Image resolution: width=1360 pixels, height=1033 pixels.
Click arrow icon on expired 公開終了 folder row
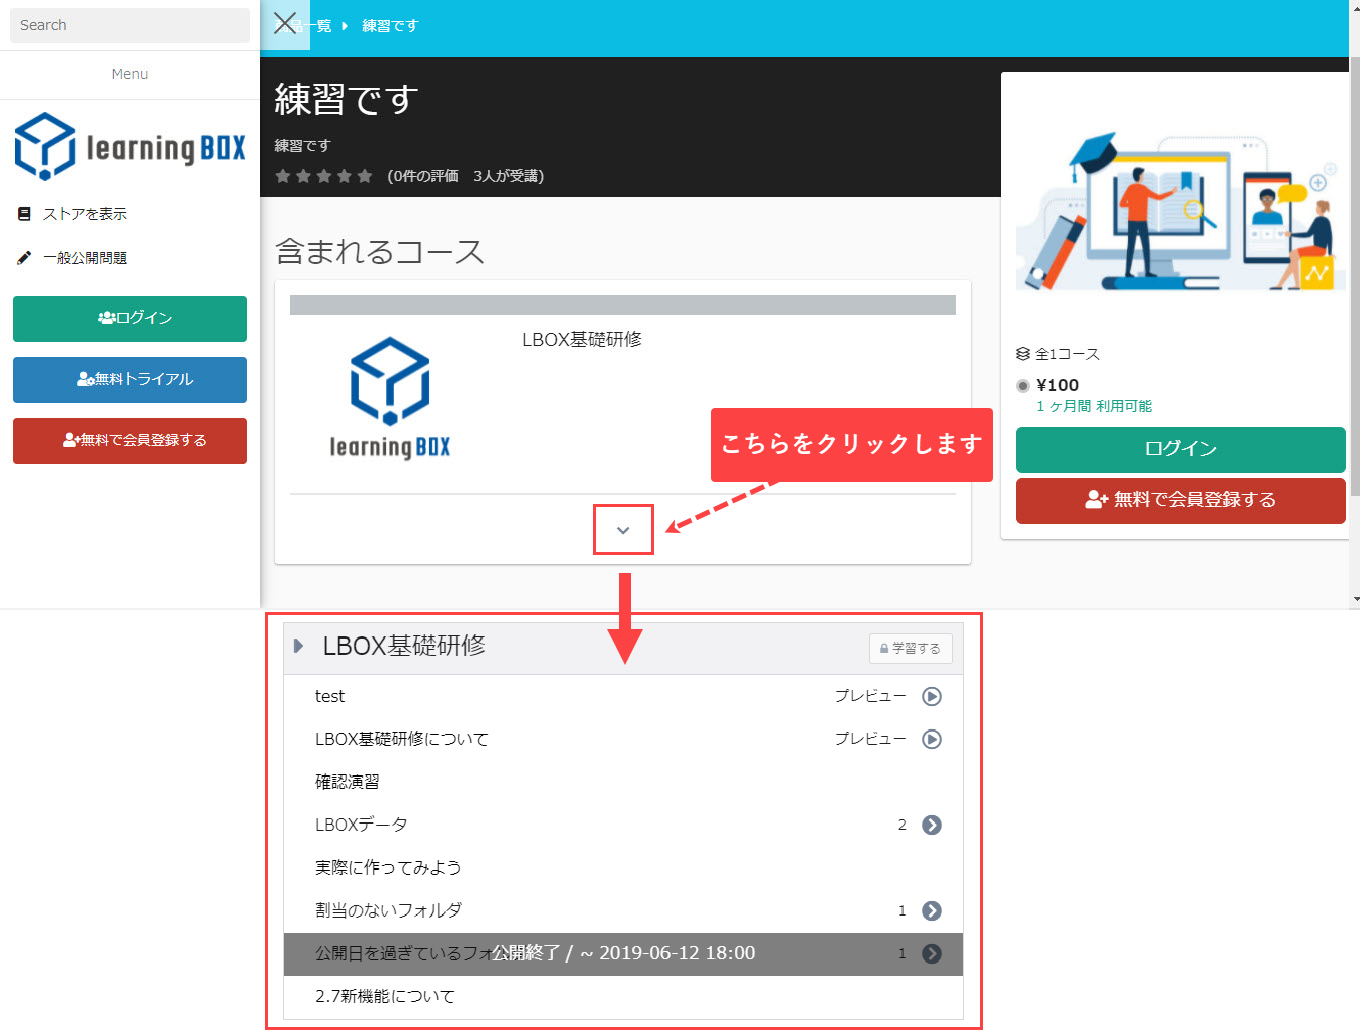pos(931,954)
